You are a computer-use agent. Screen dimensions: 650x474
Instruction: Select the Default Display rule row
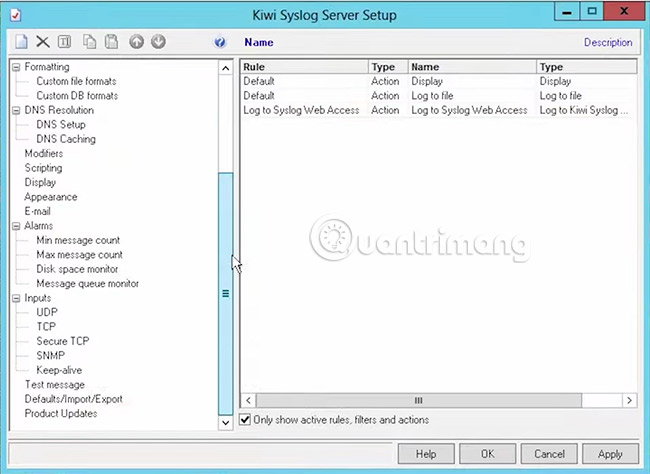[x=438, y=81]
